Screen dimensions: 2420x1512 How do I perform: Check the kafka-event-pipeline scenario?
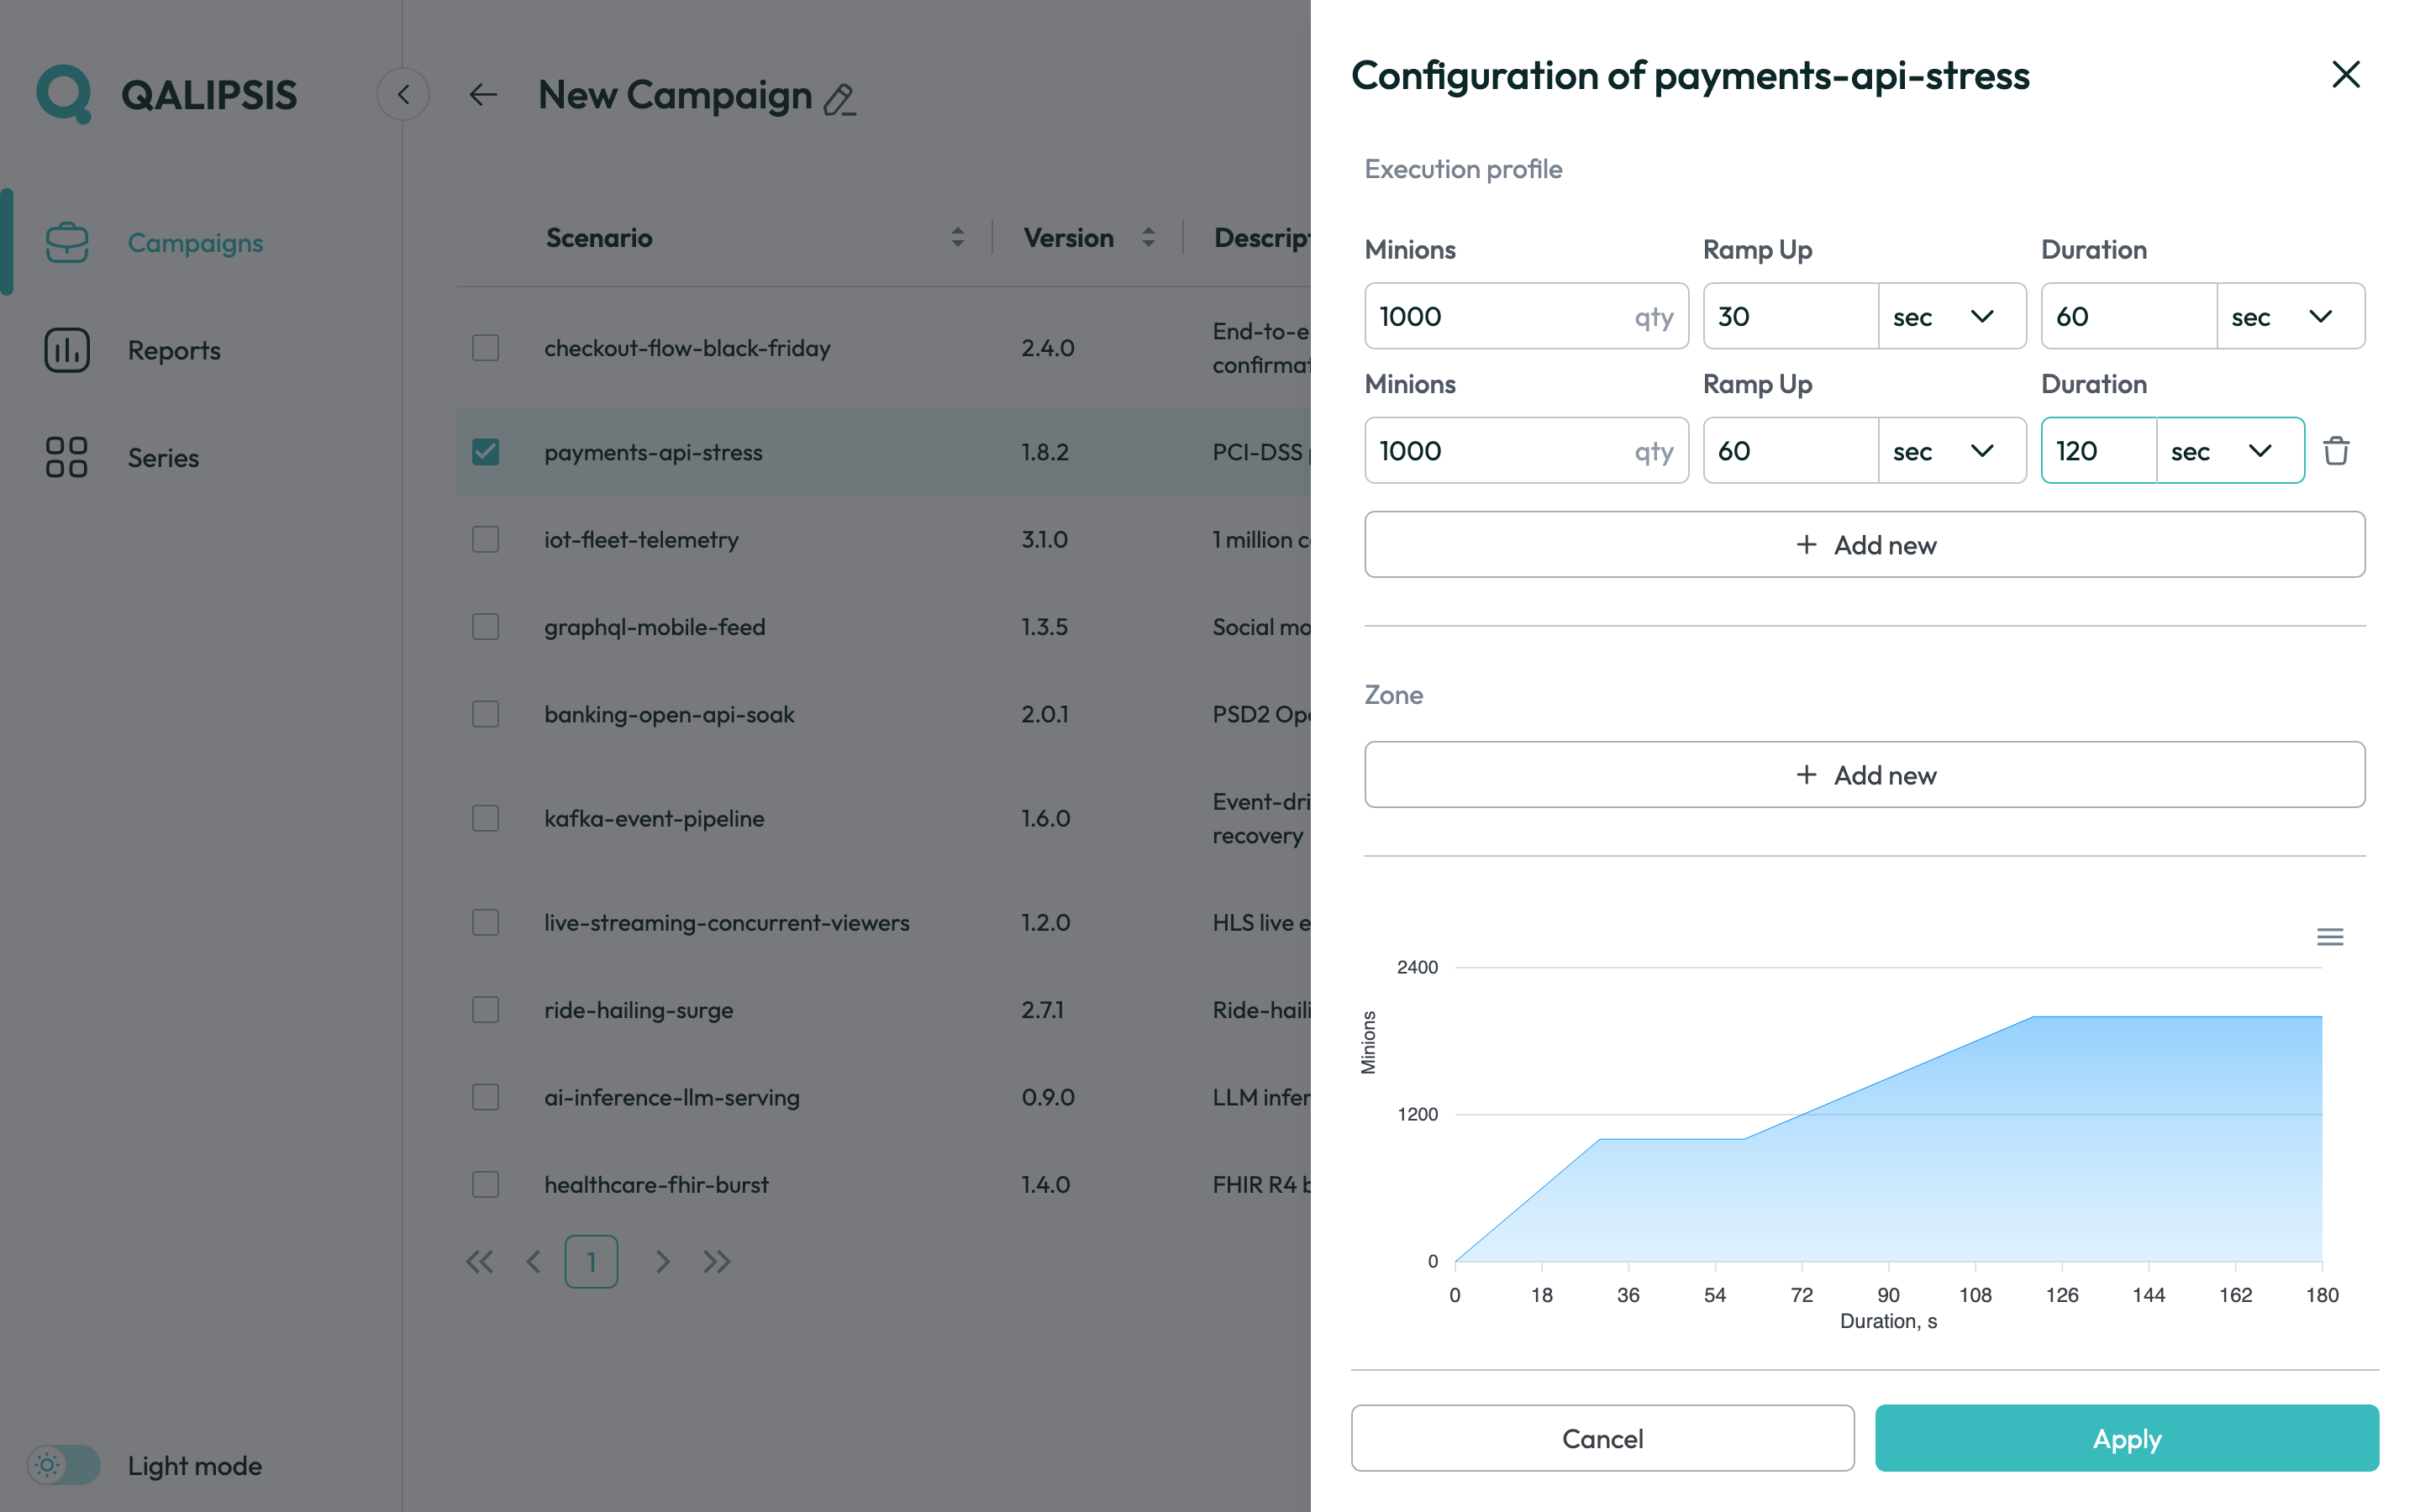(x=486, y=818)
